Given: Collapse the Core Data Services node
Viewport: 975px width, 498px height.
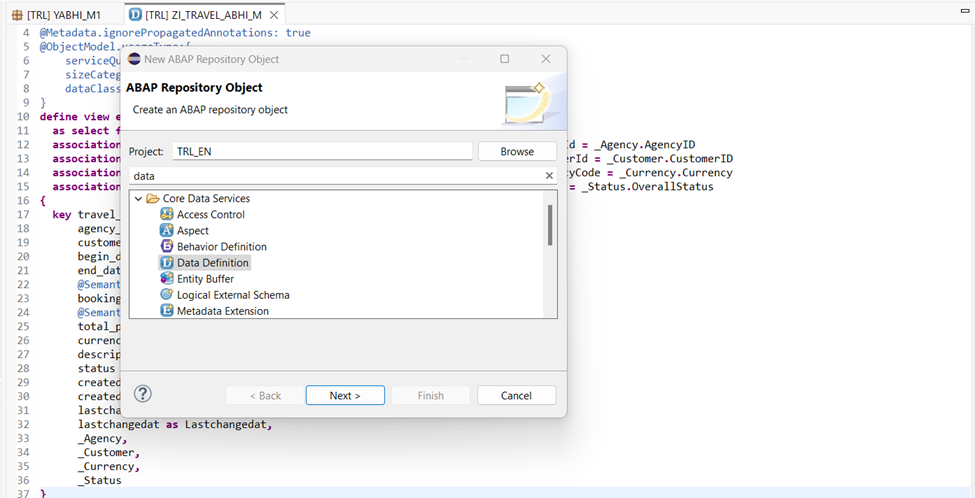Looking at the screenshot, I should click(138, 199).
